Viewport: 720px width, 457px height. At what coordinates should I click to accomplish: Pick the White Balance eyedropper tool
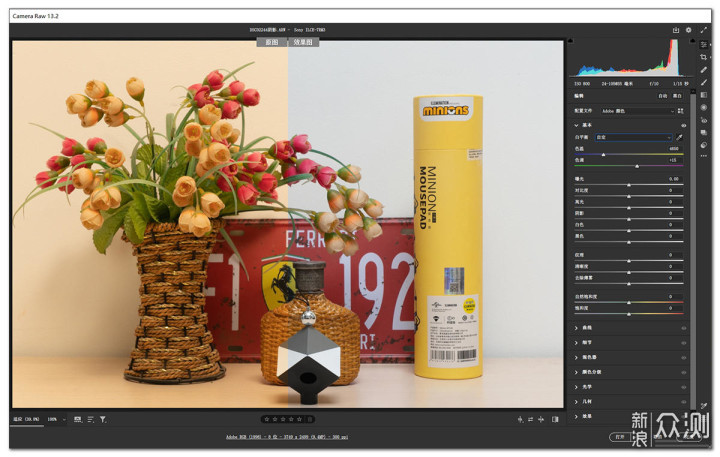[680, 137]
